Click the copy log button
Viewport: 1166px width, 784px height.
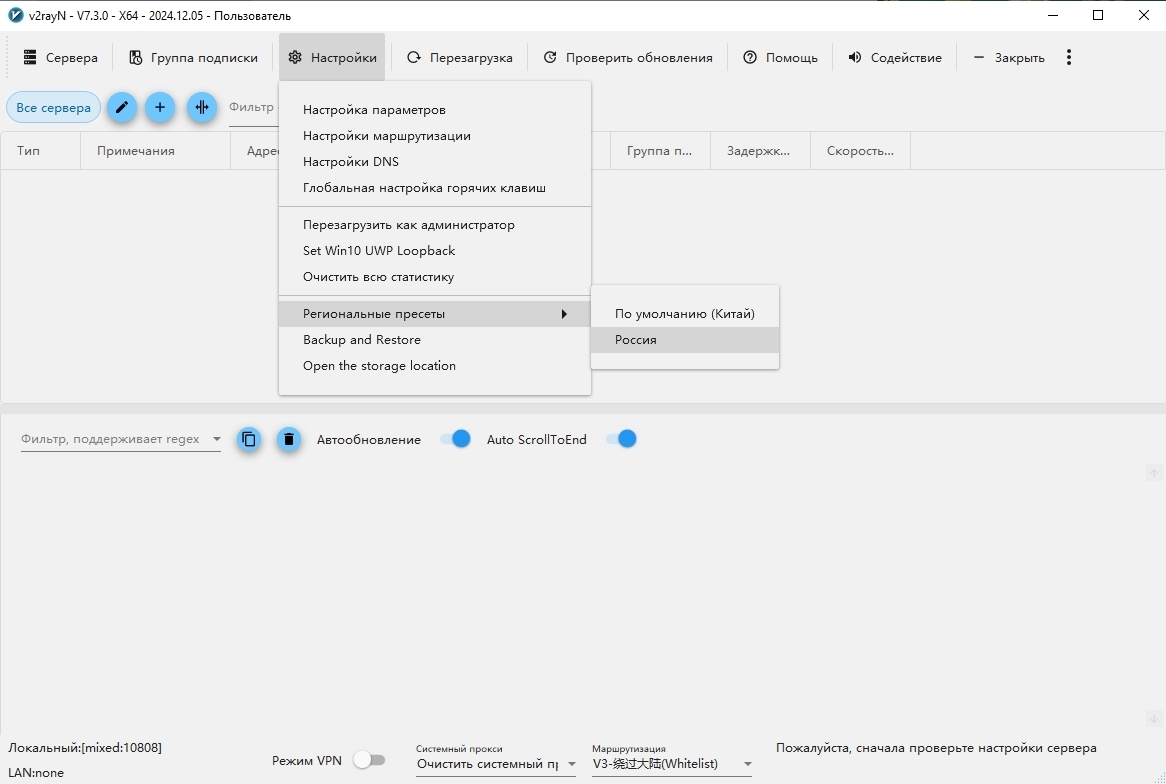[249, 440]
